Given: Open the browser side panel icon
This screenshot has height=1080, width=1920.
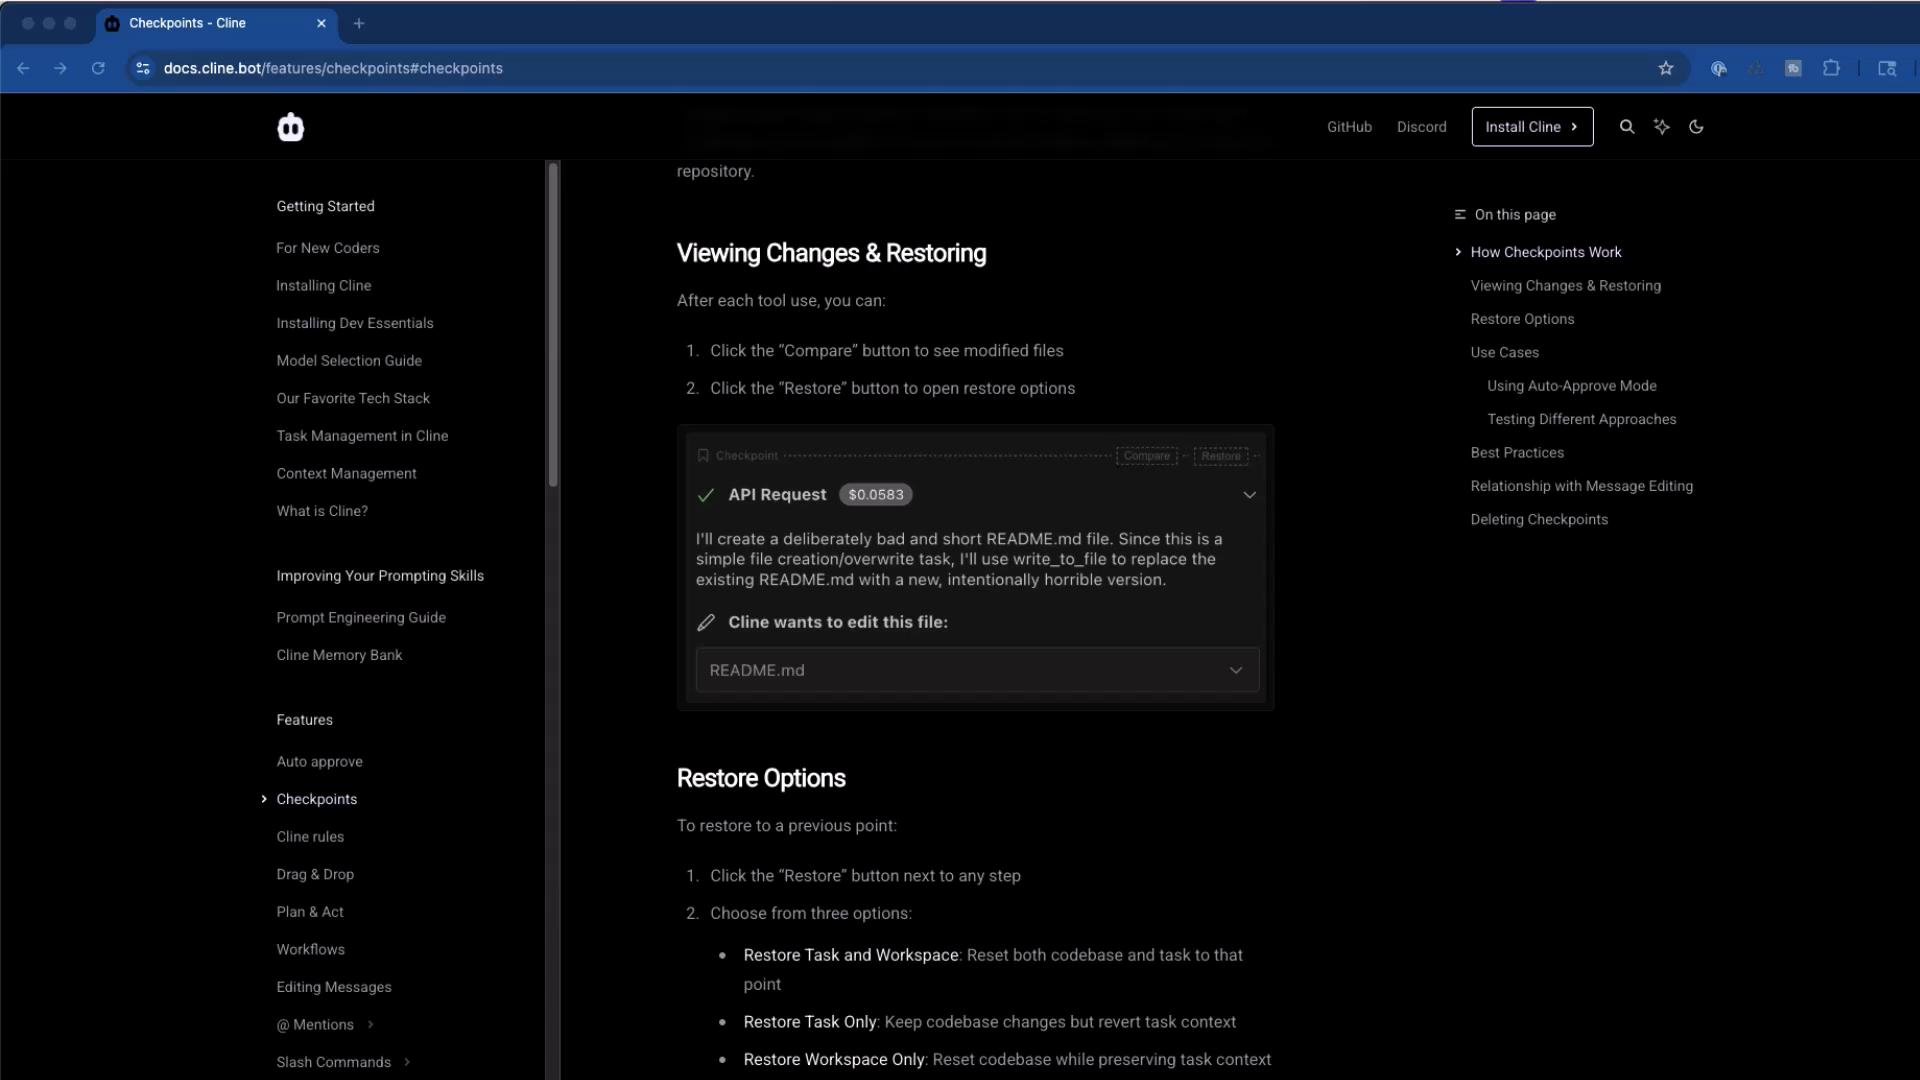Looking at the screenshot, I should 1887,68.
